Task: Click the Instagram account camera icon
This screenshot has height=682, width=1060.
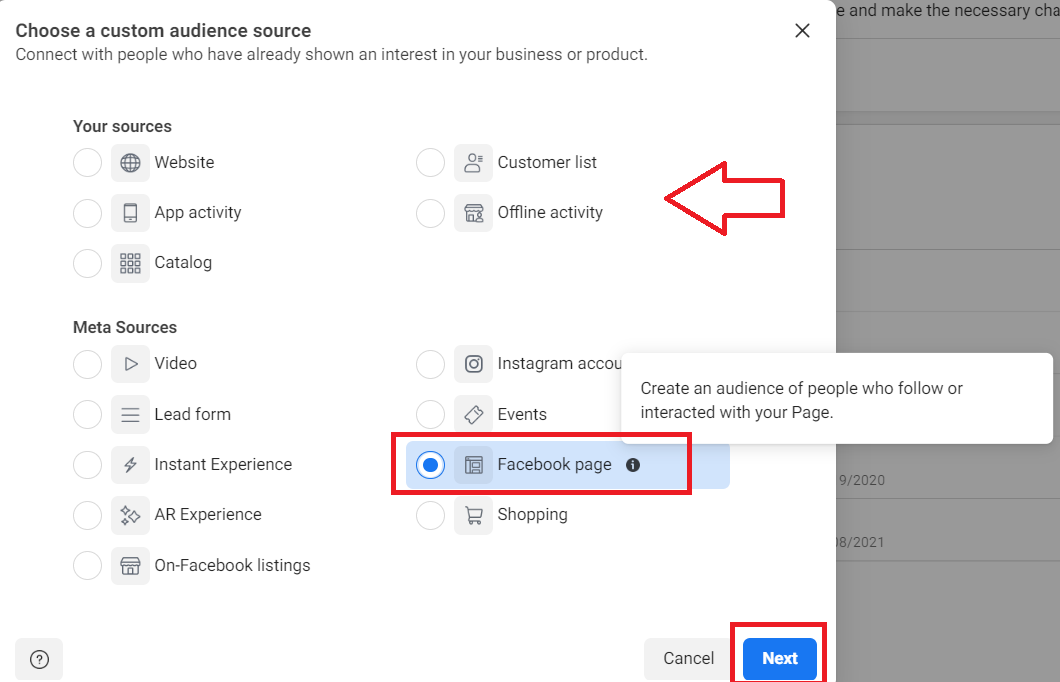Action: tap(473, 364)
